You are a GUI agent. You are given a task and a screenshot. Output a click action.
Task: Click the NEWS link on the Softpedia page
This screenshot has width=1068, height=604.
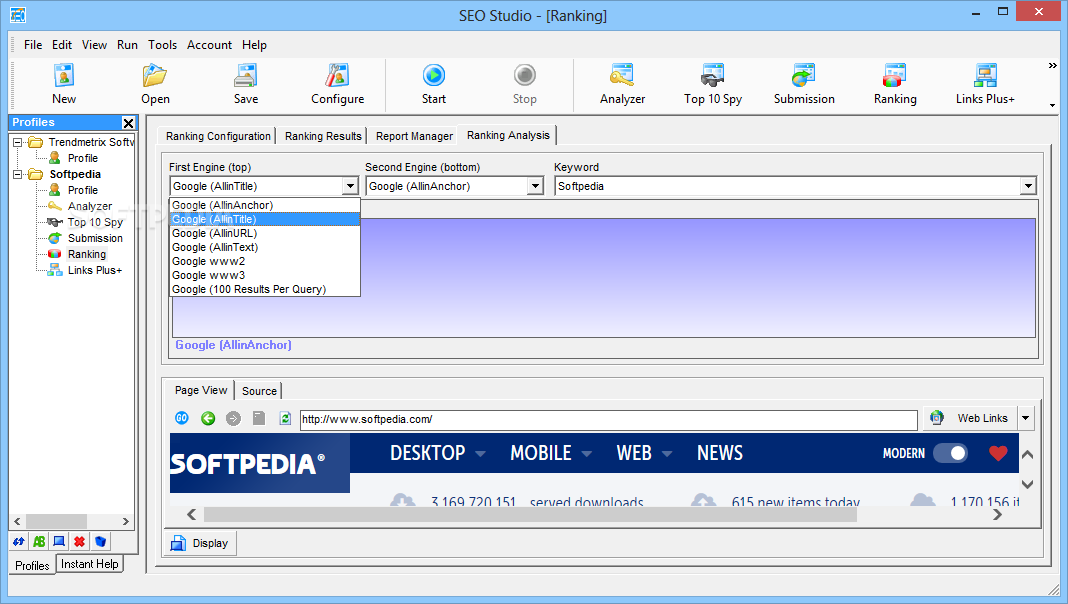(x=719, y=453)
